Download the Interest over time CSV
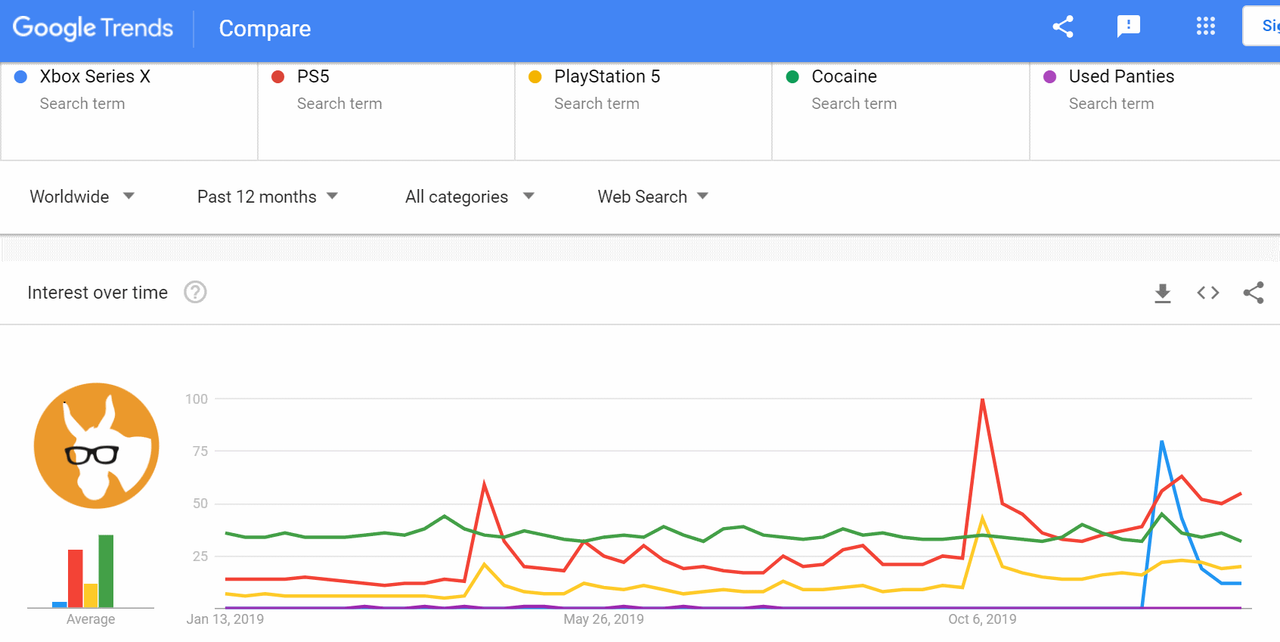1280x642 pixels. click(x=1162, y=293)
